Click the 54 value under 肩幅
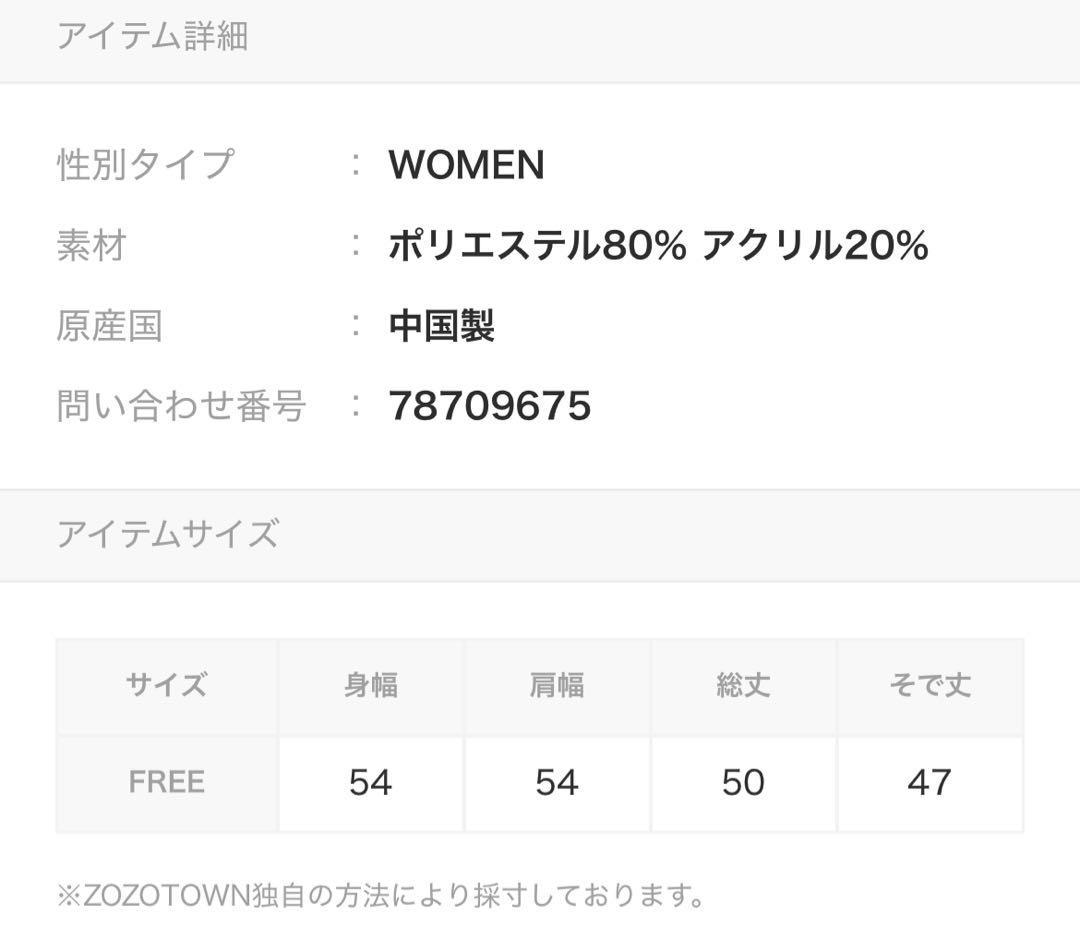The height and width of the screenshot is (941, 1080). pos(557,782)
